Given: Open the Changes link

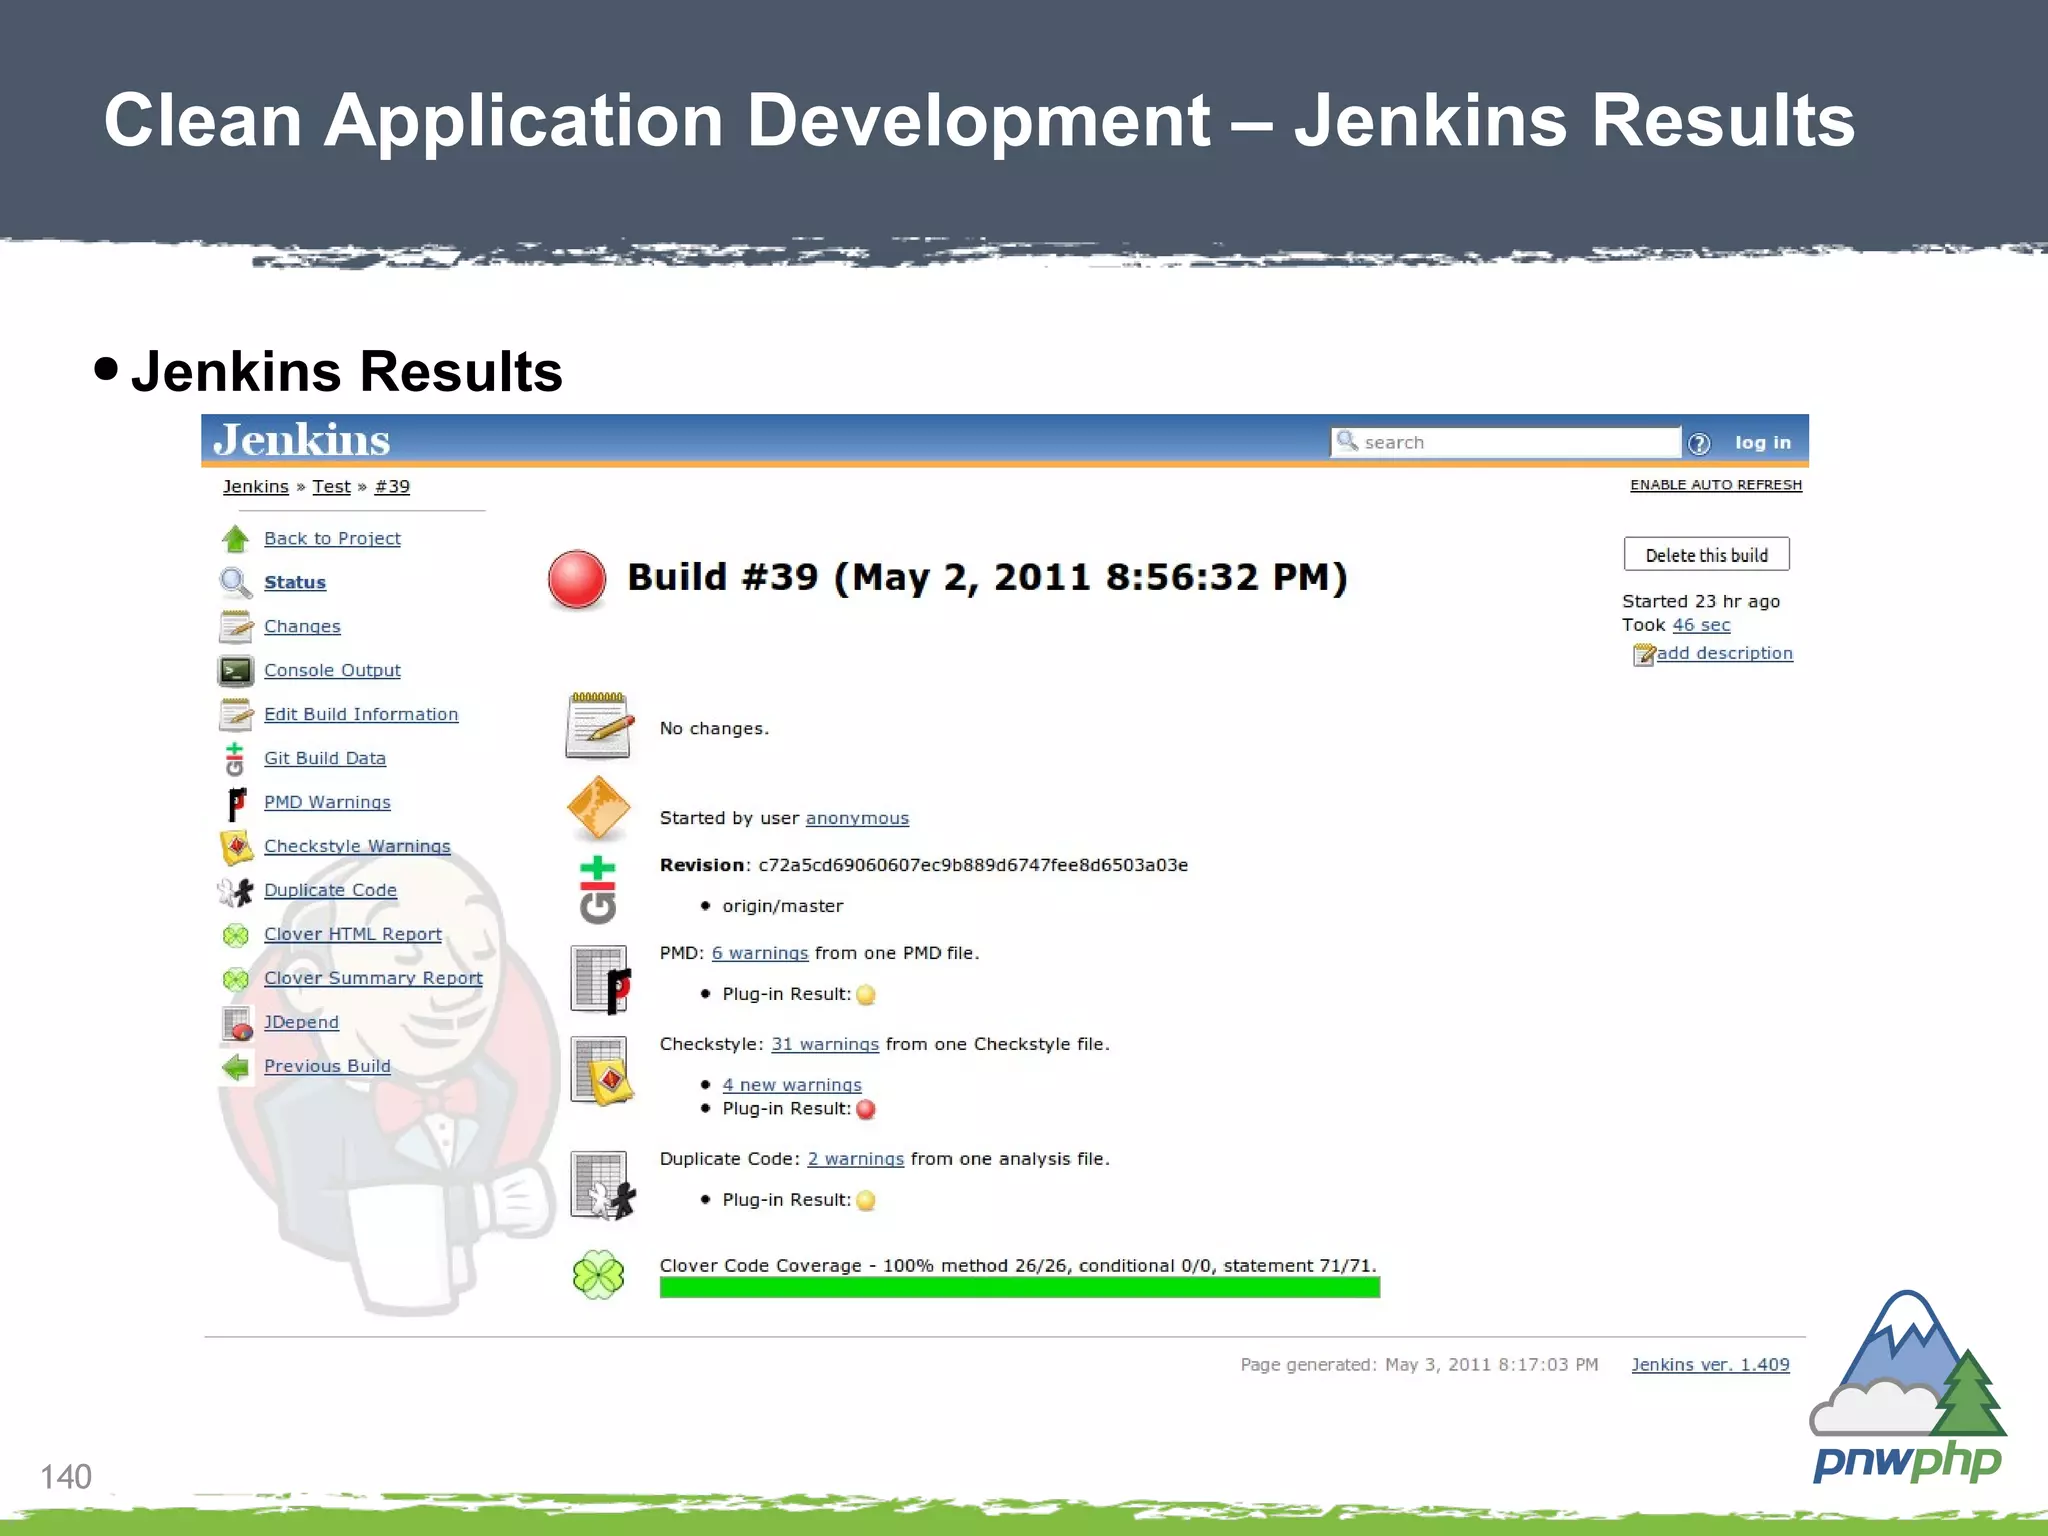Looking at the screenshot, I should coord(302,626).
